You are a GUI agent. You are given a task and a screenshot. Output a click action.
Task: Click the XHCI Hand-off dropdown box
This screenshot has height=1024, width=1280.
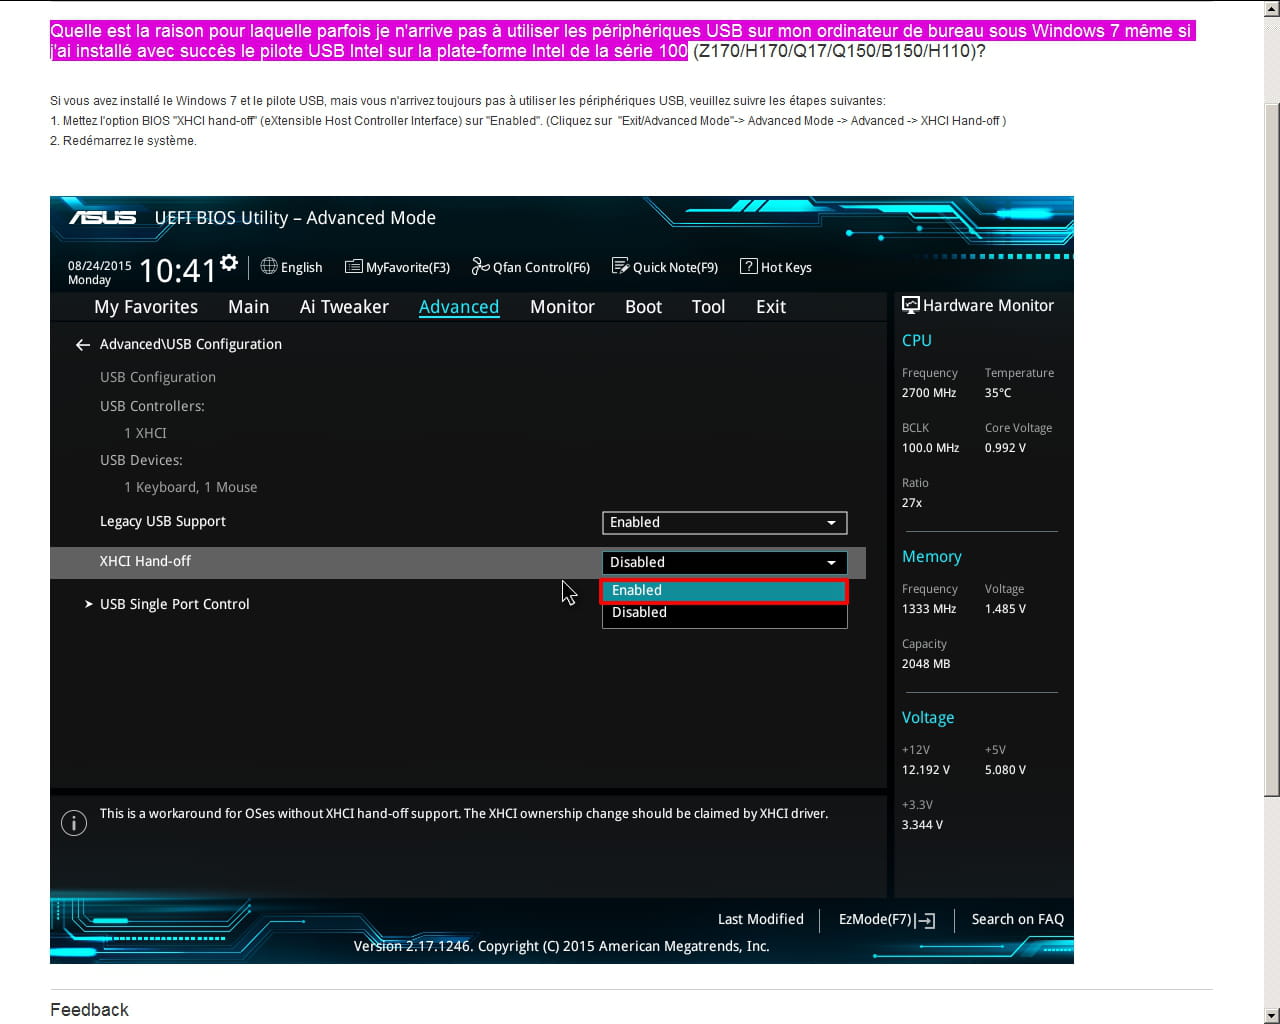(724, 563)
